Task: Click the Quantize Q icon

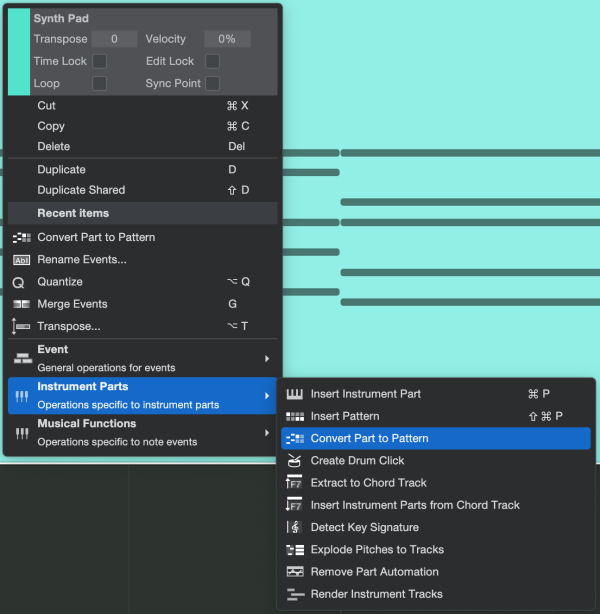Action: click(18, 282)
